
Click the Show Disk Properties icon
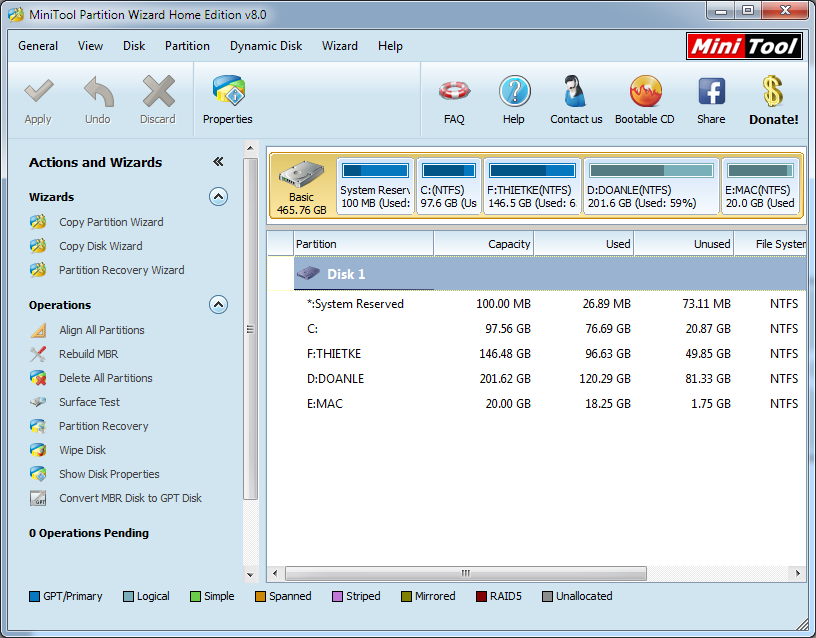pos(38,474)
